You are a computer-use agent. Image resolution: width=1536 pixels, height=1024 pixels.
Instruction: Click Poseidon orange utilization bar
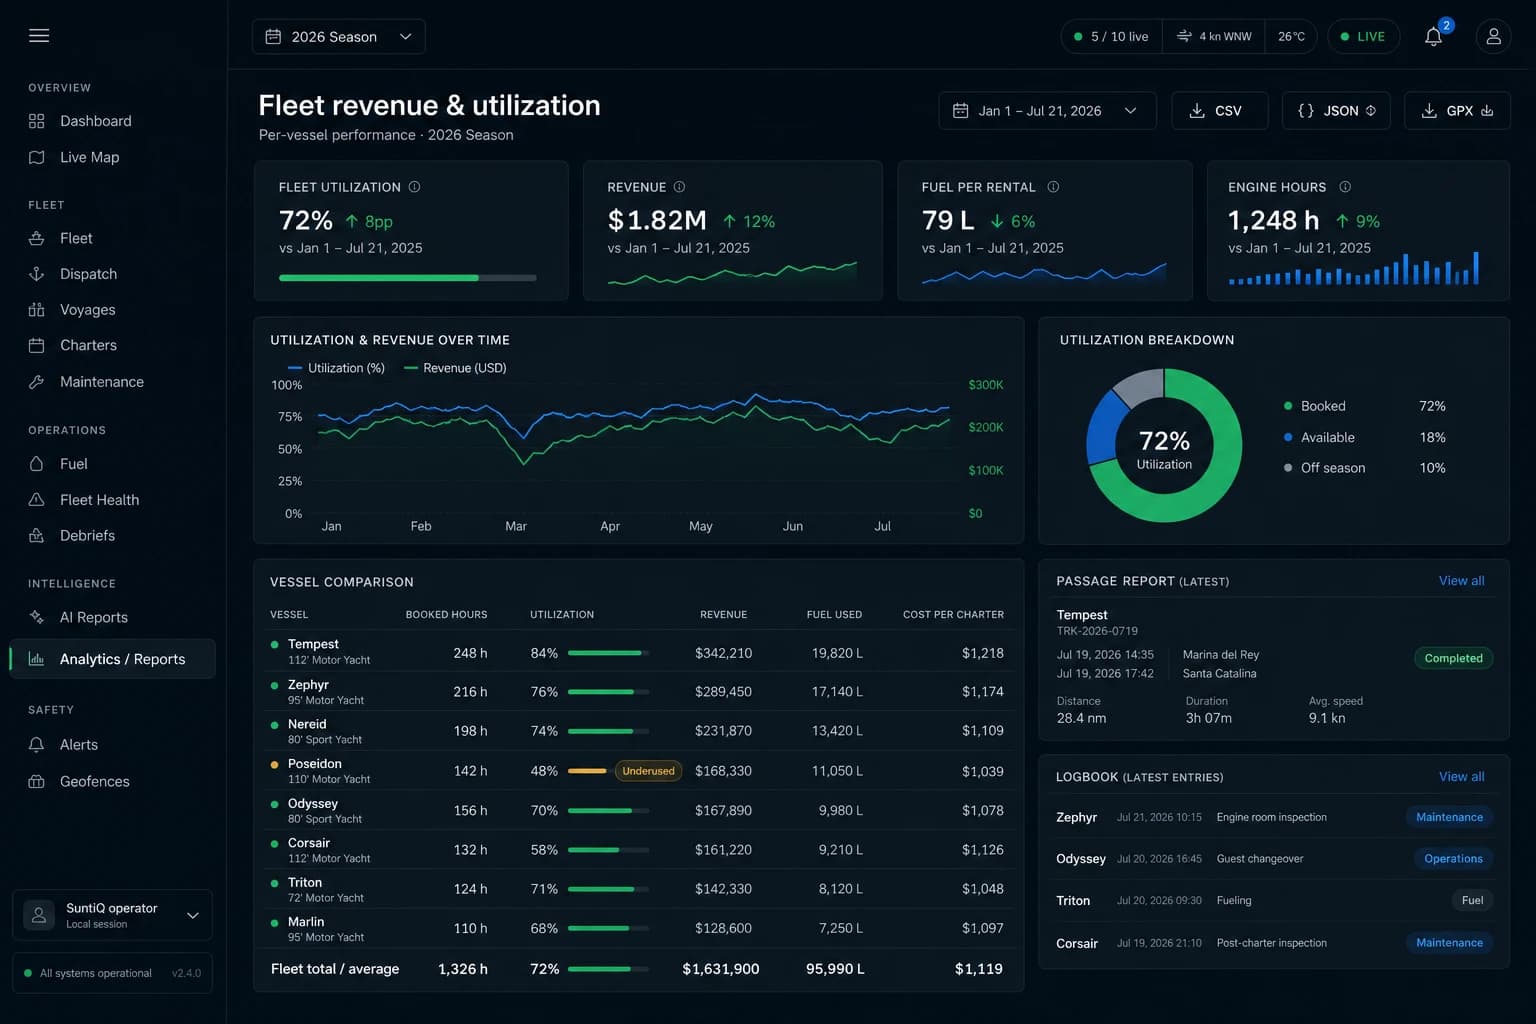[587, 771]
